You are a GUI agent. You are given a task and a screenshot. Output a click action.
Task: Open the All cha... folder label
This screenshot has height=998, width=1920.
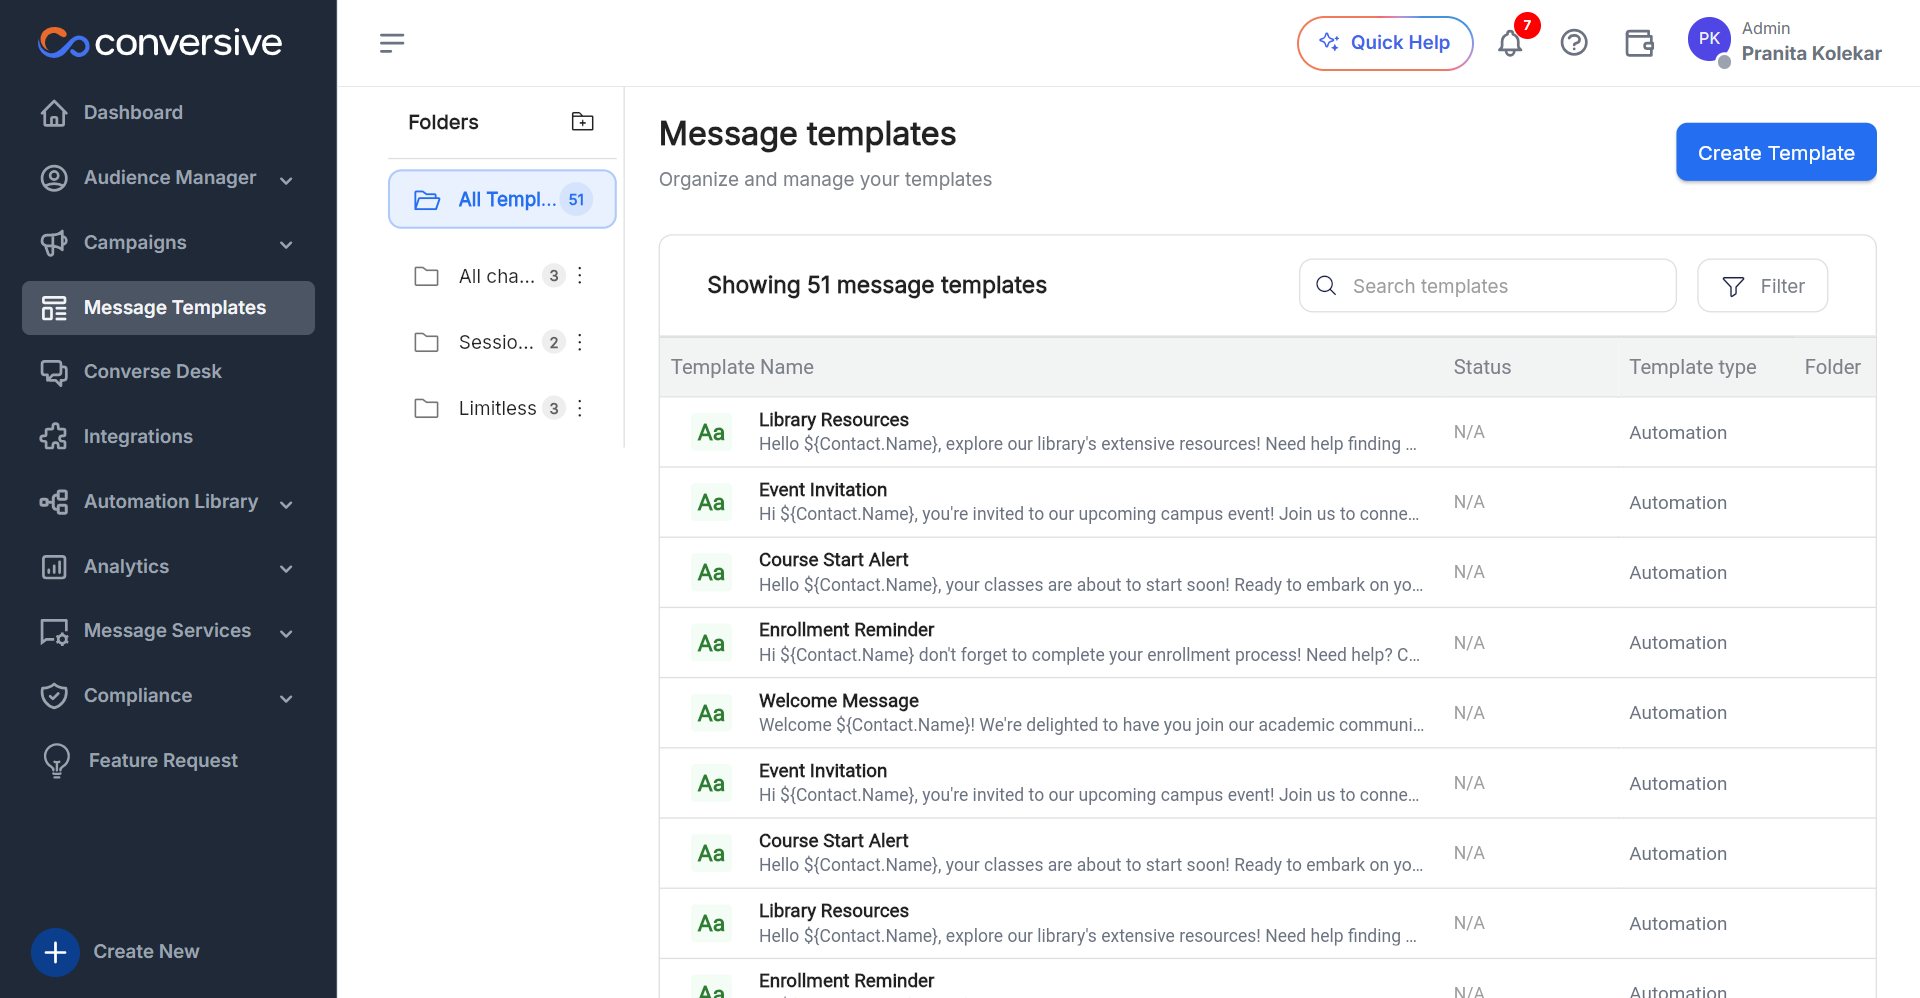click(496, 276)
